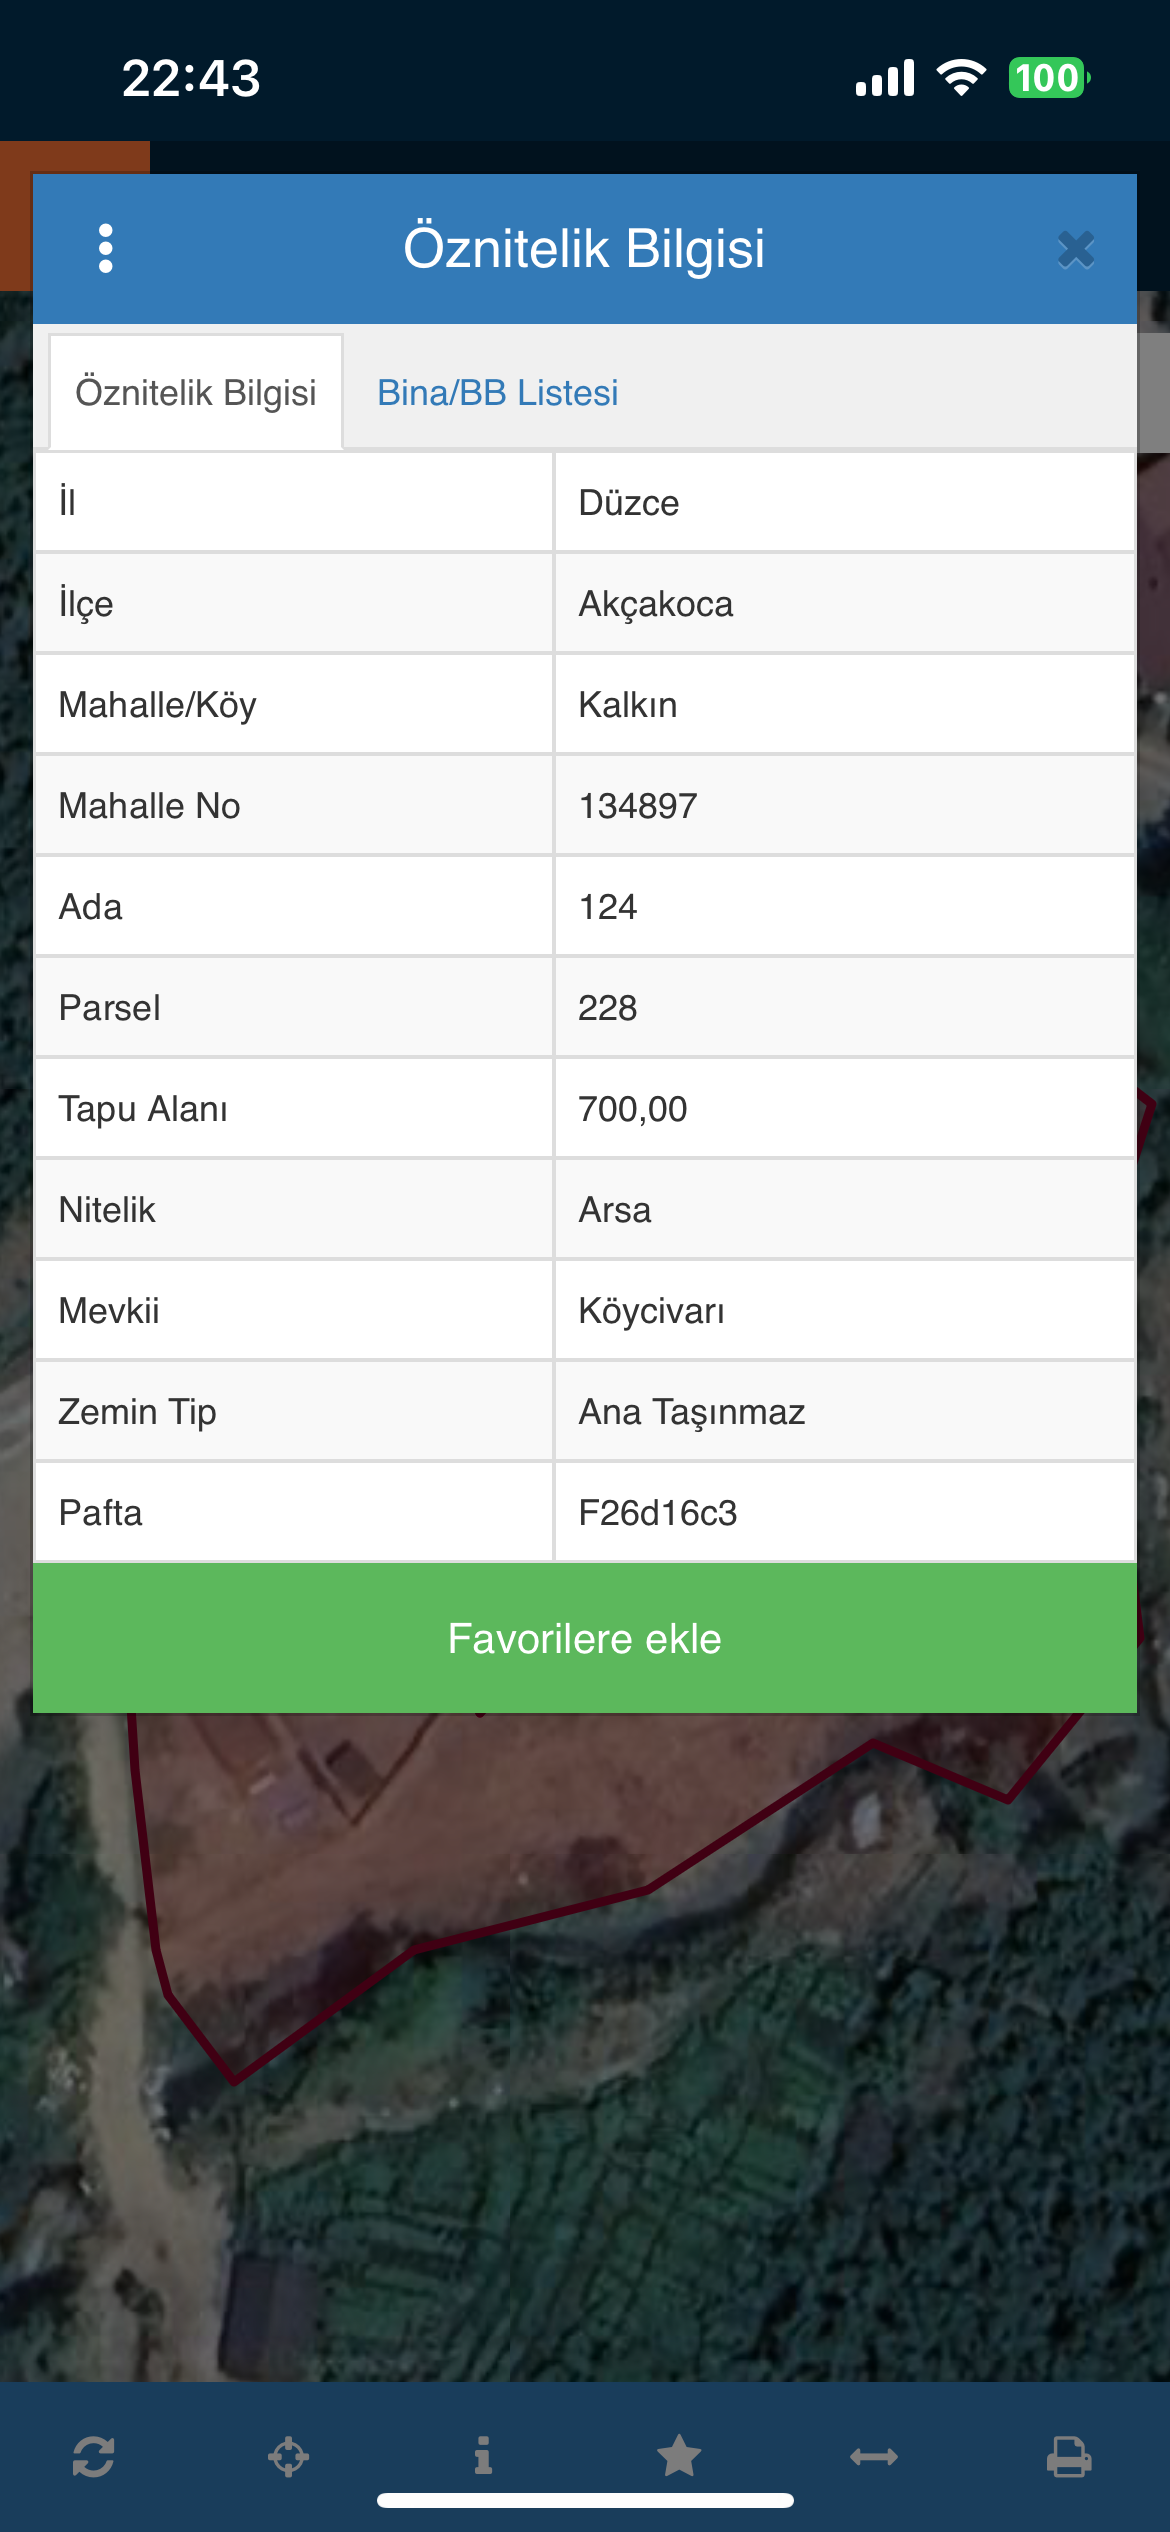The image size is (1170, 2532).
Task: Tap the Akçakoca district value
Action: [844, 604]
